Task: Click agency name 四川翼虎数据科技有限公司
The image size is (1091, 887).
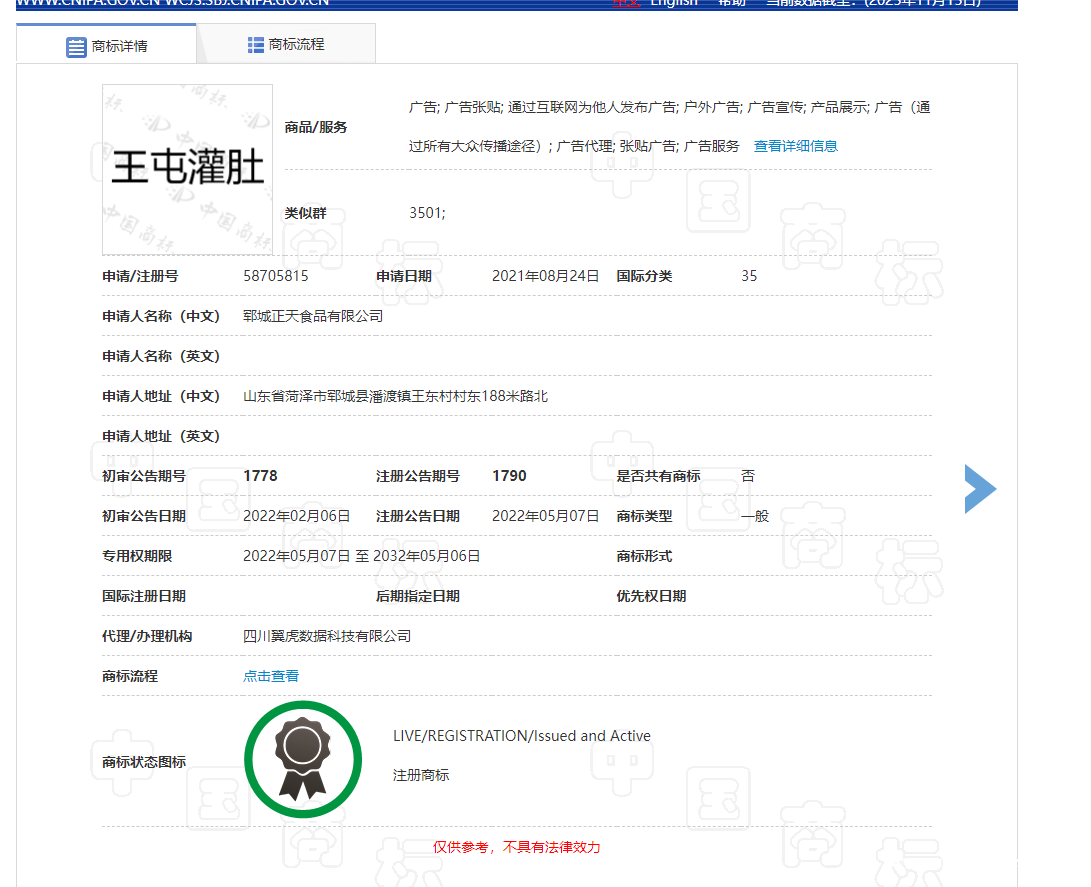Action: 327,636
